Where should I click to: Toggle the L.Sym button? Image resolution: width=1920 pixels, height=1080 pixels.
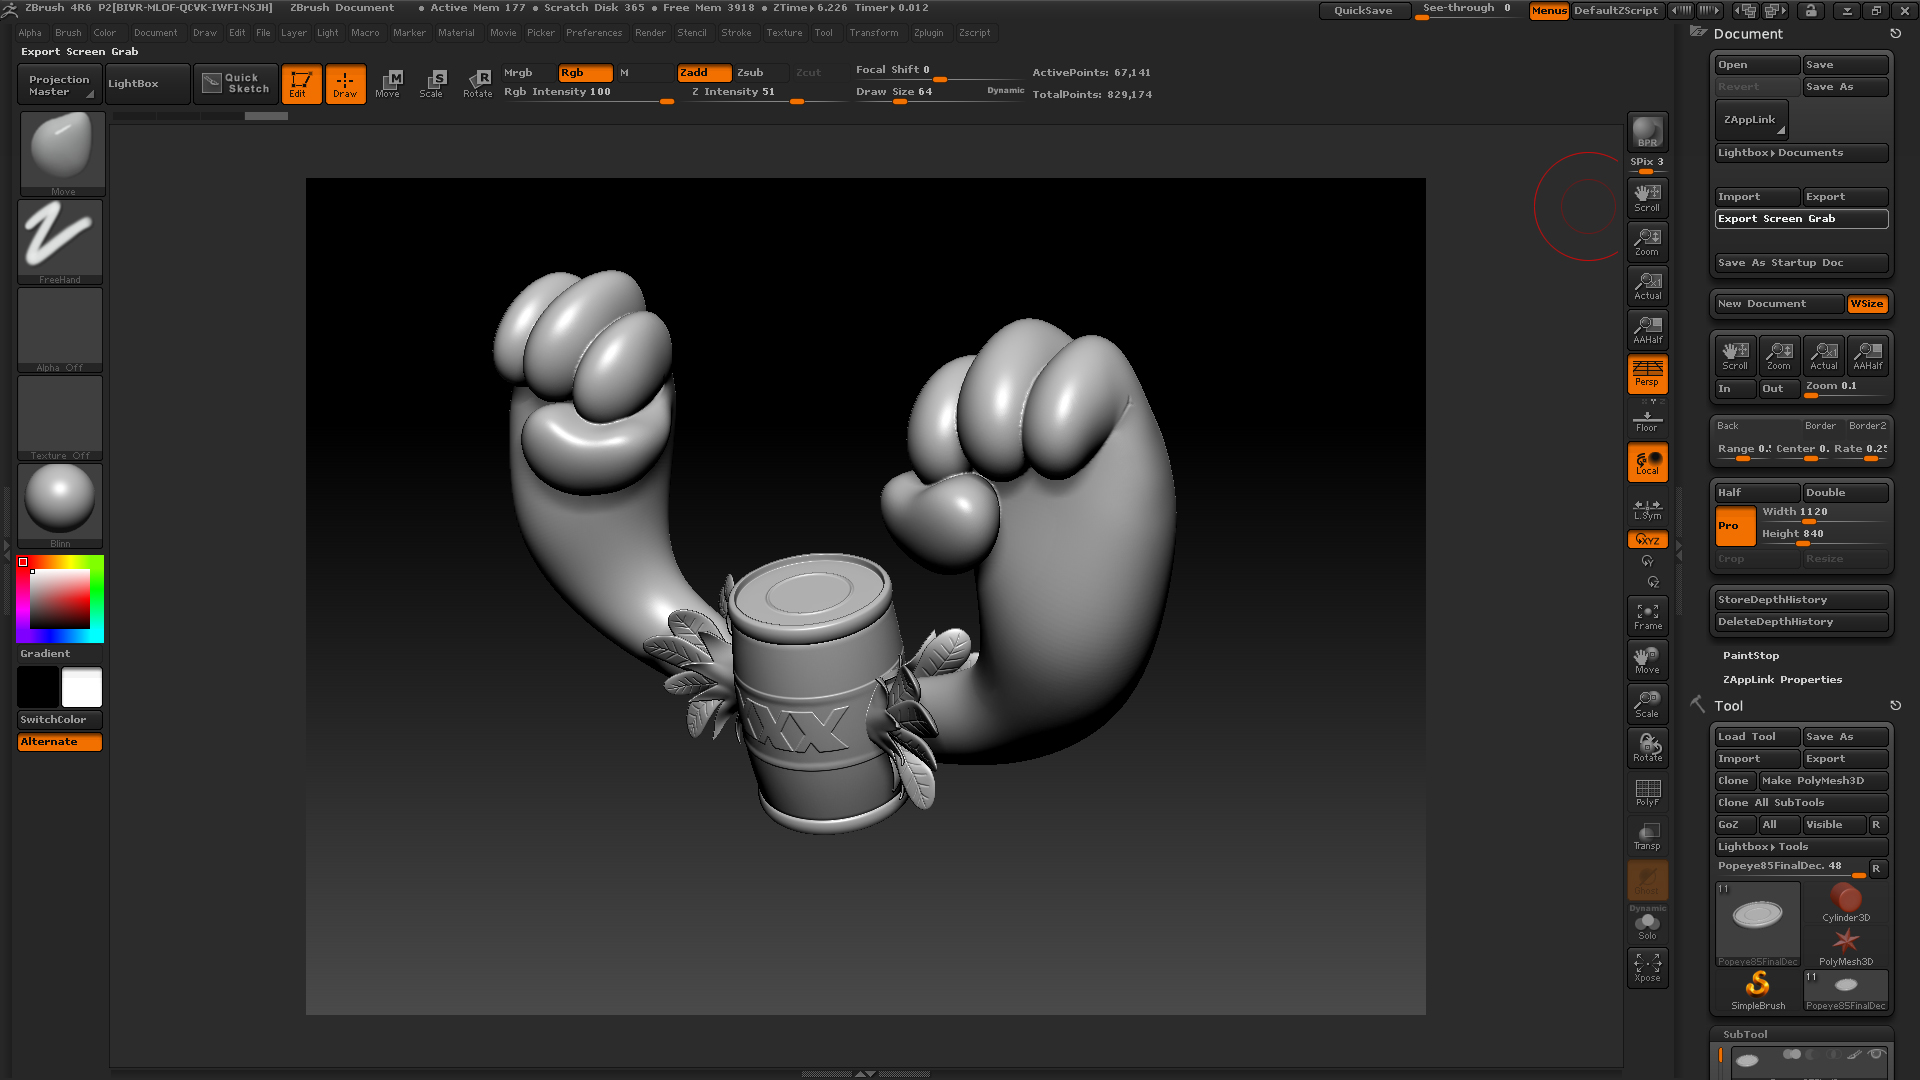(1647, 509)
